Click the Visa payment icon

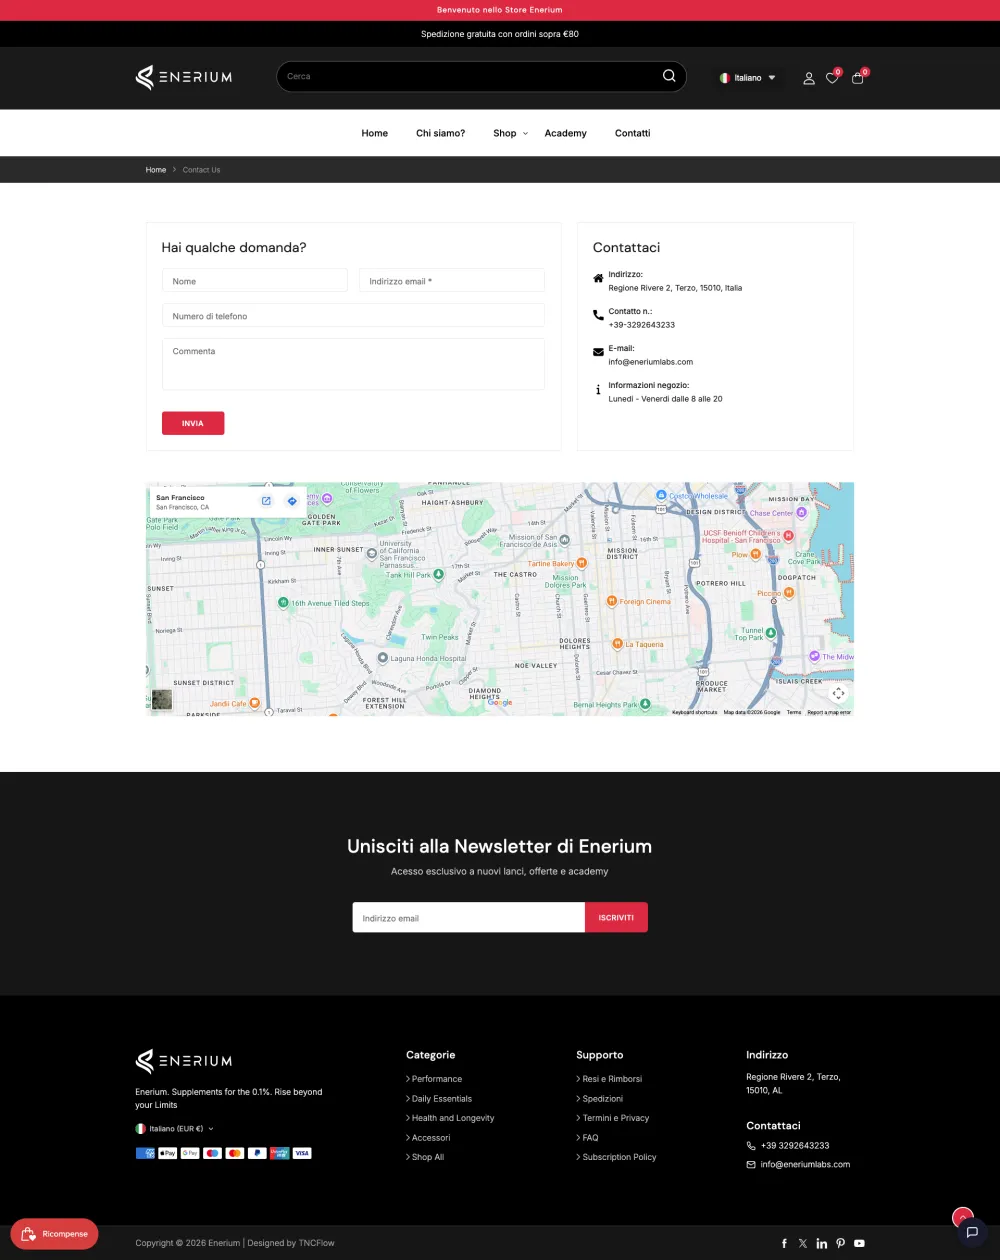tap(302, 1153)
